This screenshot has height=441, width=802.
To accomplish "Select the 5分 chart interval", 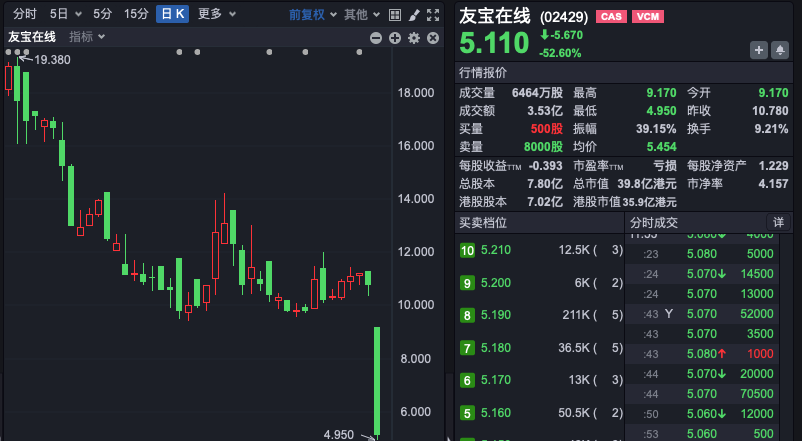I will 102,14.
